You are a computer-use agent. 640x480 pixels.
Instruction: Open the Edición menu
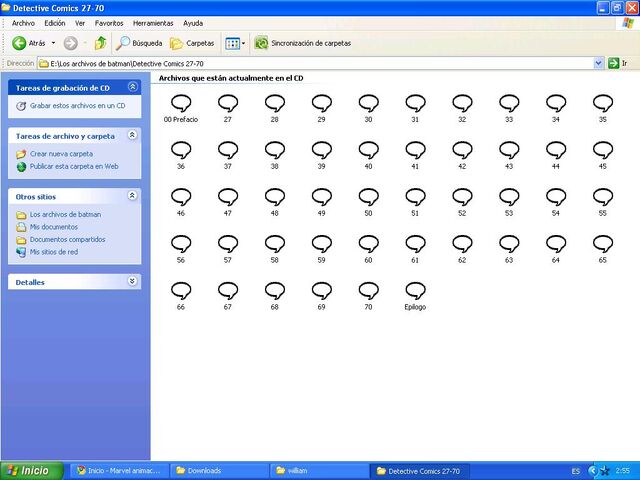[55, 23]
